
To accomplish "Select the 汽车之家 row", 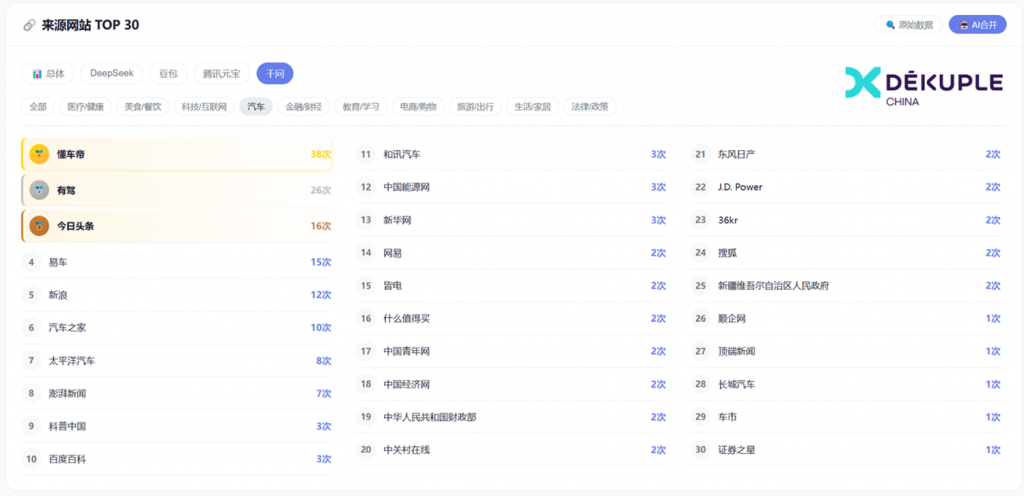I will [176, 328].
